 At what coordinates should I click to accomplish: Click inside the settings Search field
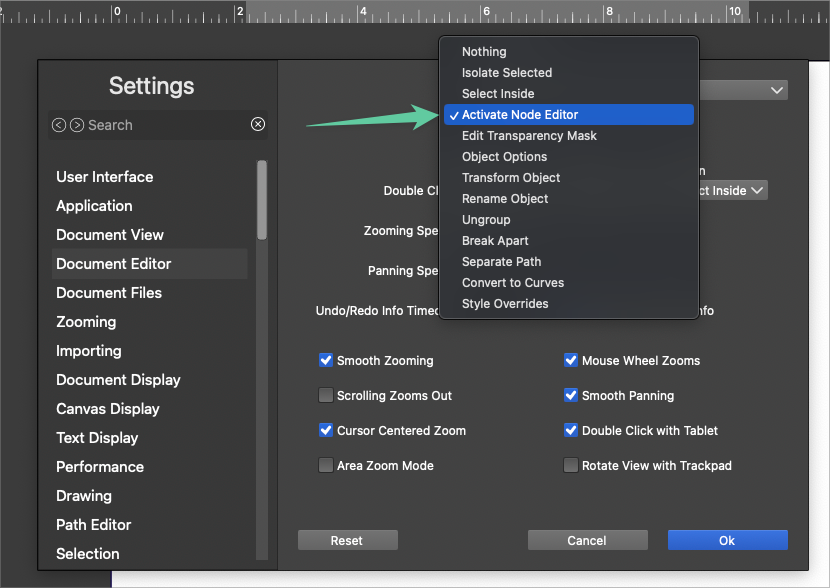pos(160,125)
